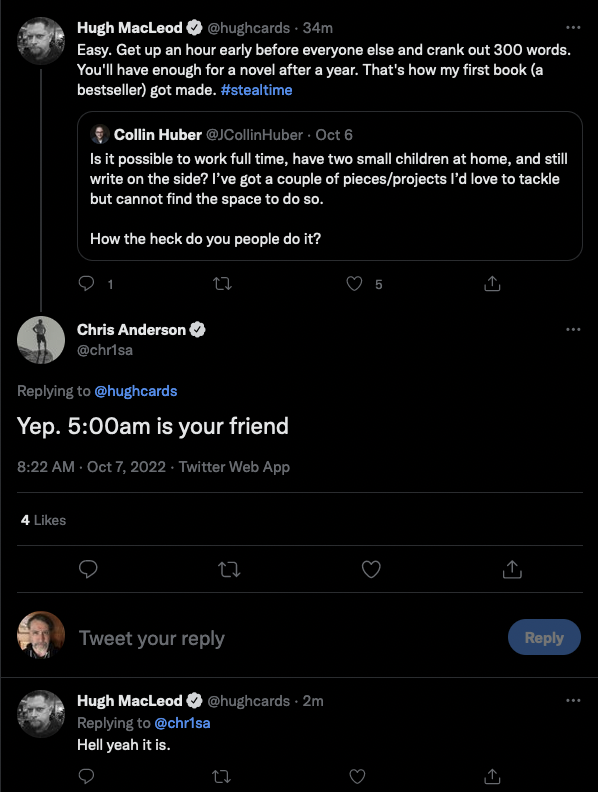Viewport: 598px width, 792px height.
Task: Retweet the 'Hell yeah it is' reply
Action: point(222,776)
